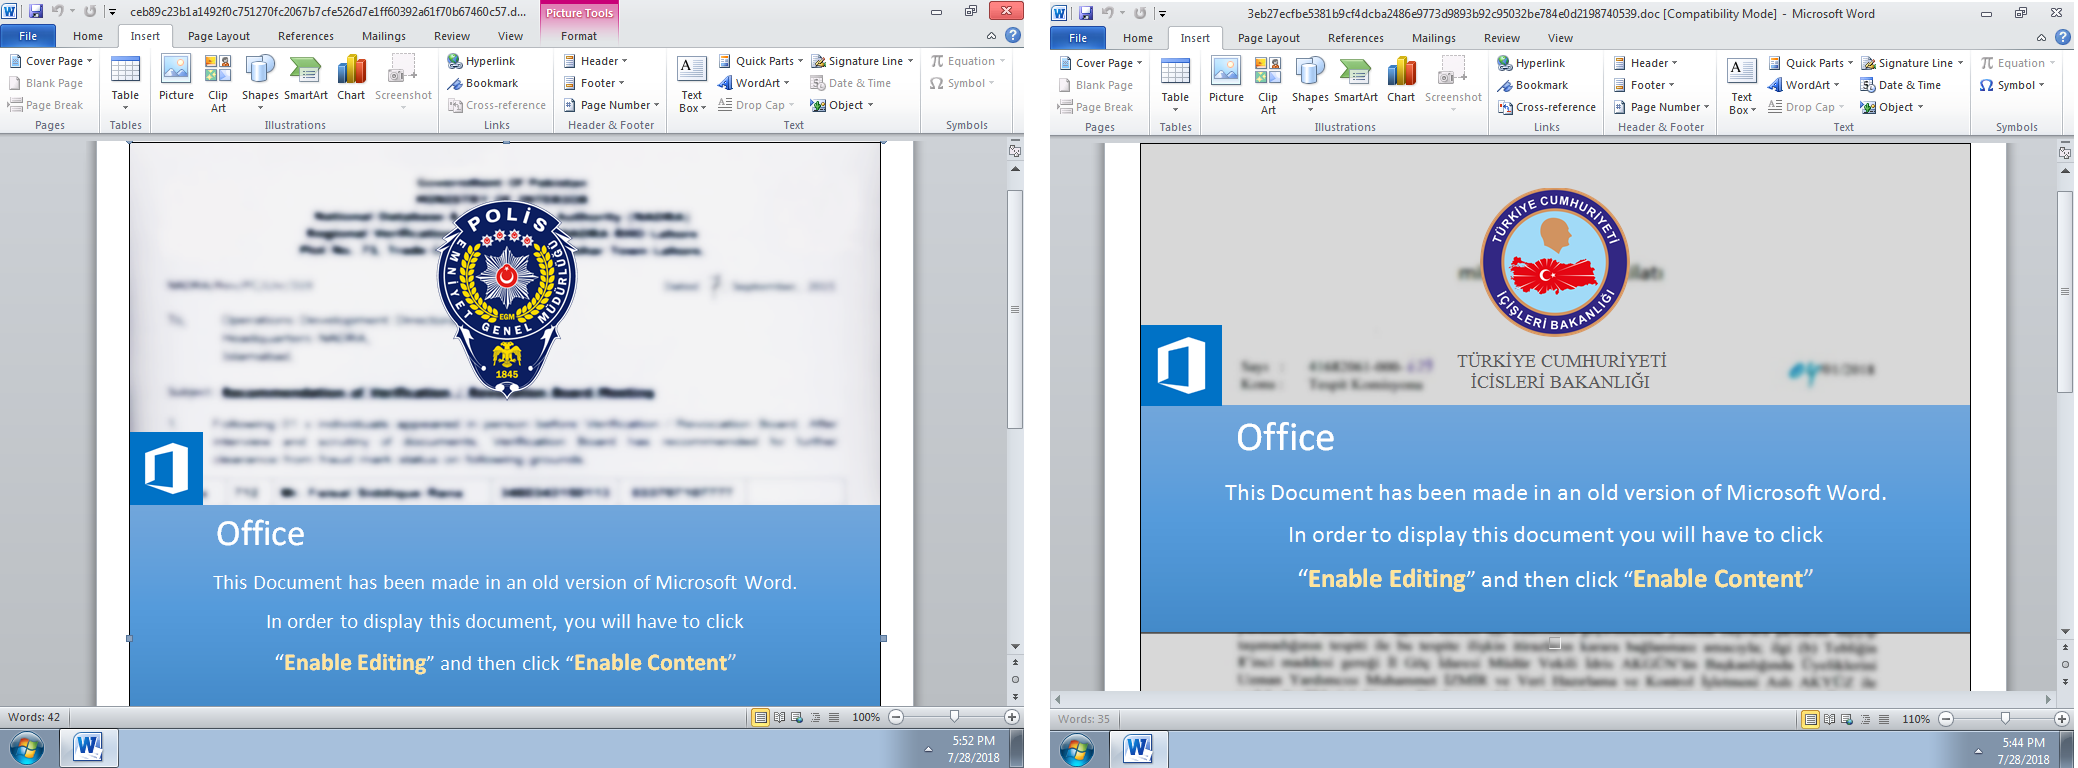Zoom in using plus in right Word window

pos(2062,719)
